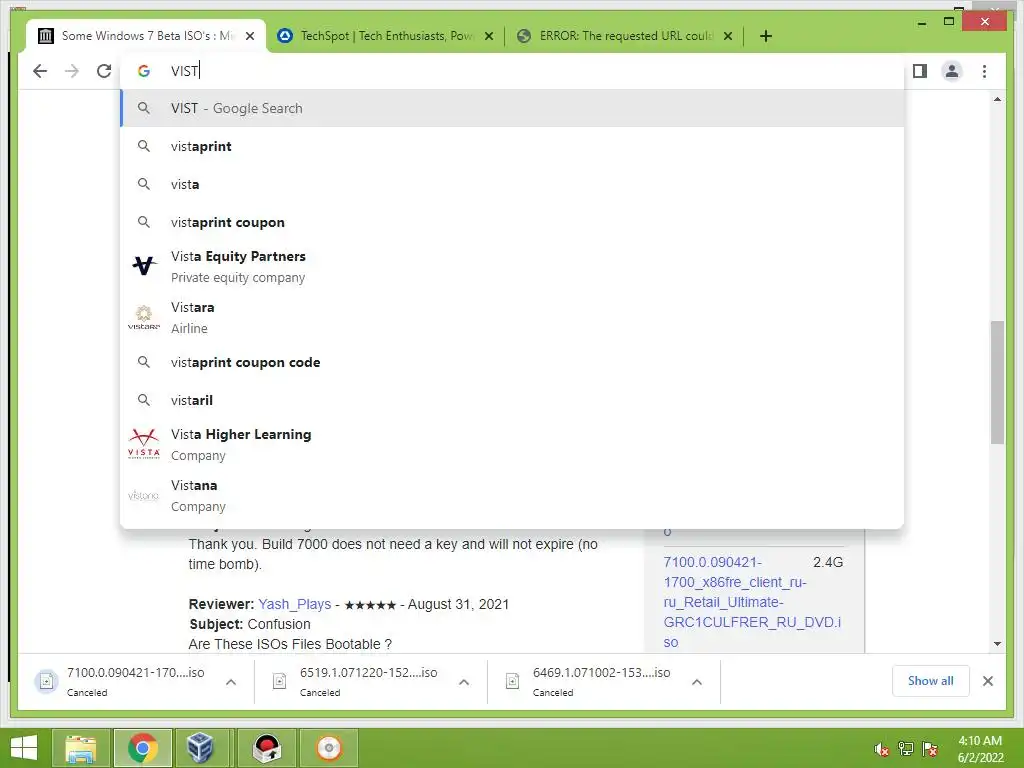Open File Explorer from the taskbar
The height and width of the screenshot is (768, 1024).
80,748
